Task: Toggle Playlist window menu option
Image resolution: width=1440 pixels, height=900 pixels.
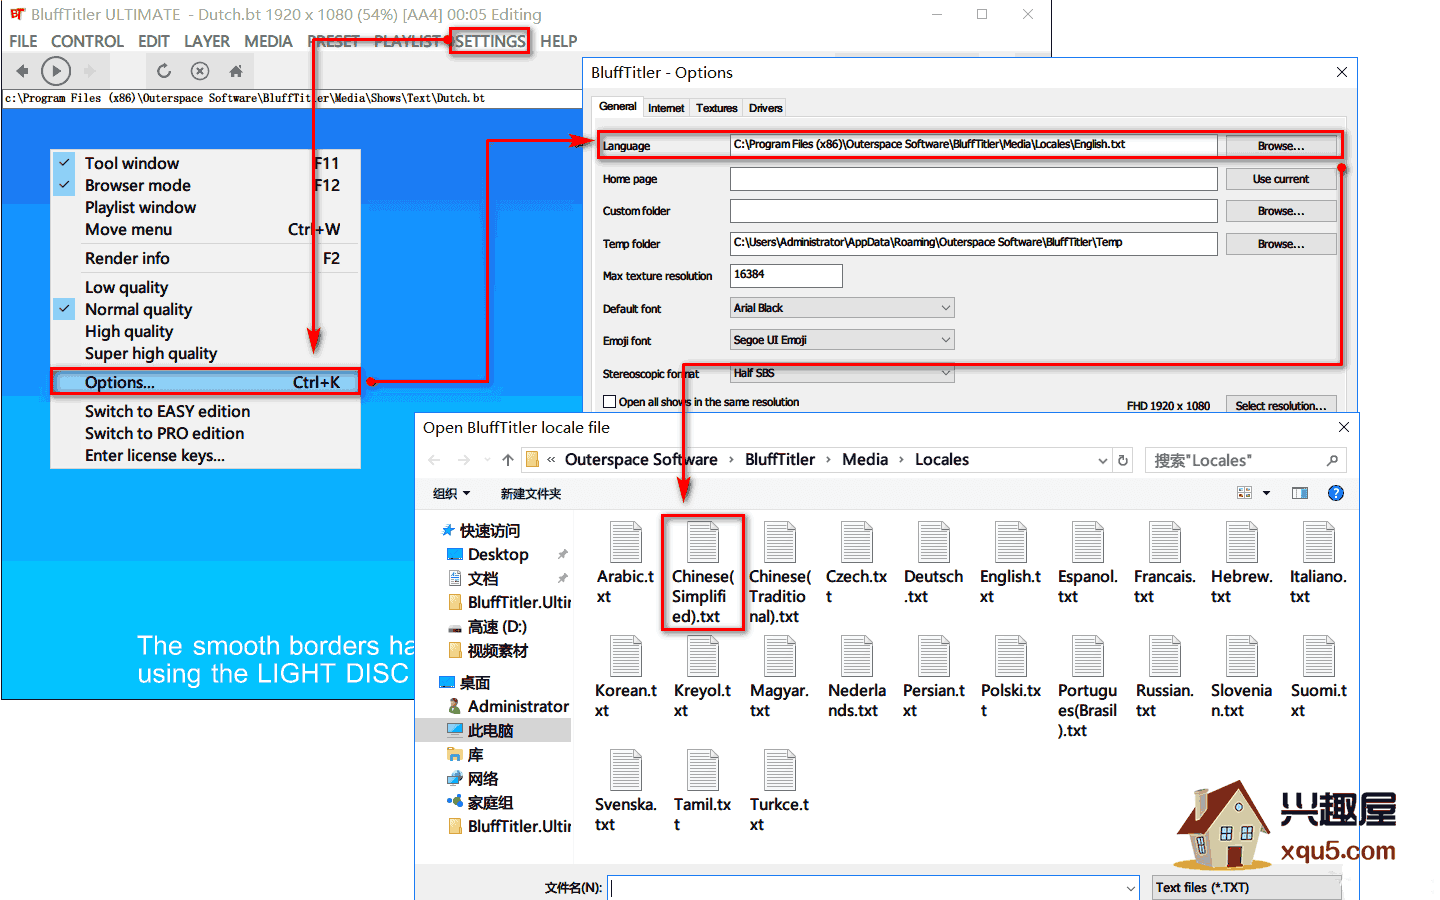Action: 205,207
